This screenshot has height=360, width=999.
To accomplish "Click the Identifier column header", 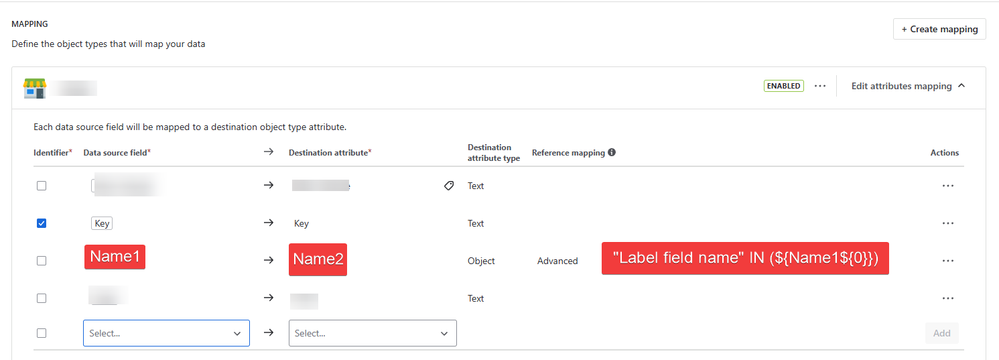I will (53, 153).
